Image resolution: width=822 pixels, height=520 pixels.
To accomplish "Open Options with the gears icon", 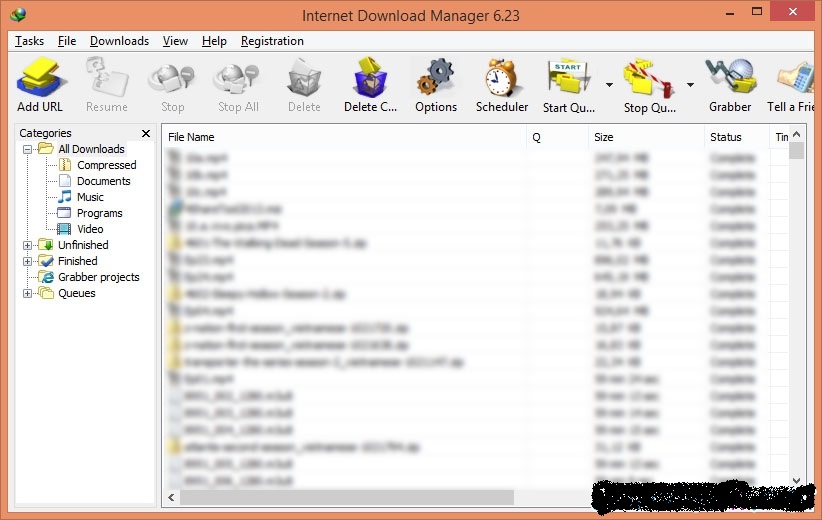I will click(436, 78).
